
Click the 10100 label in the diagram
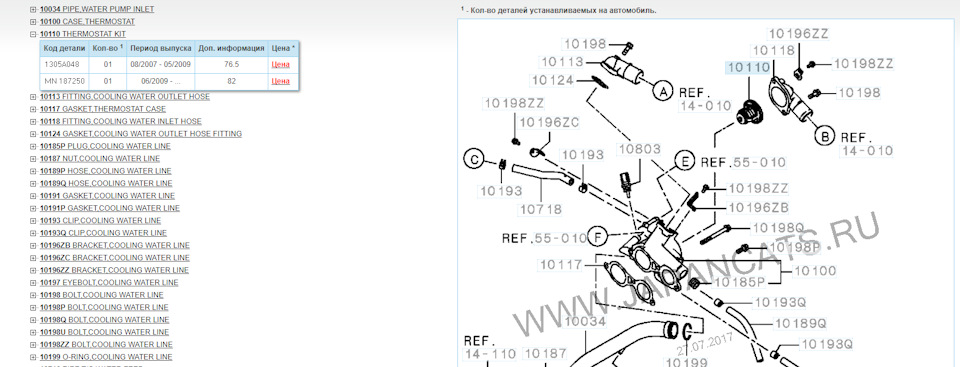coord(815,270)
